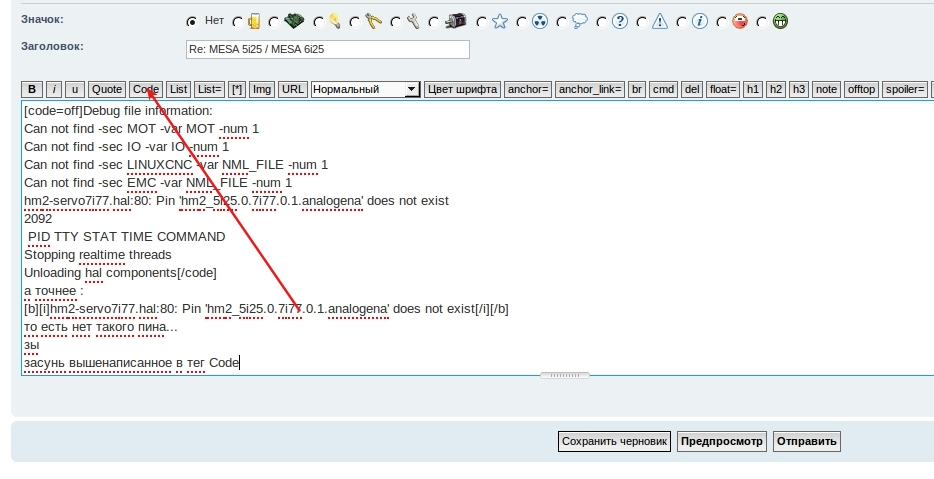The width and height of the screenshot is (934, 479).
Task: Select radio button beside the star
Action: (482, 23)
